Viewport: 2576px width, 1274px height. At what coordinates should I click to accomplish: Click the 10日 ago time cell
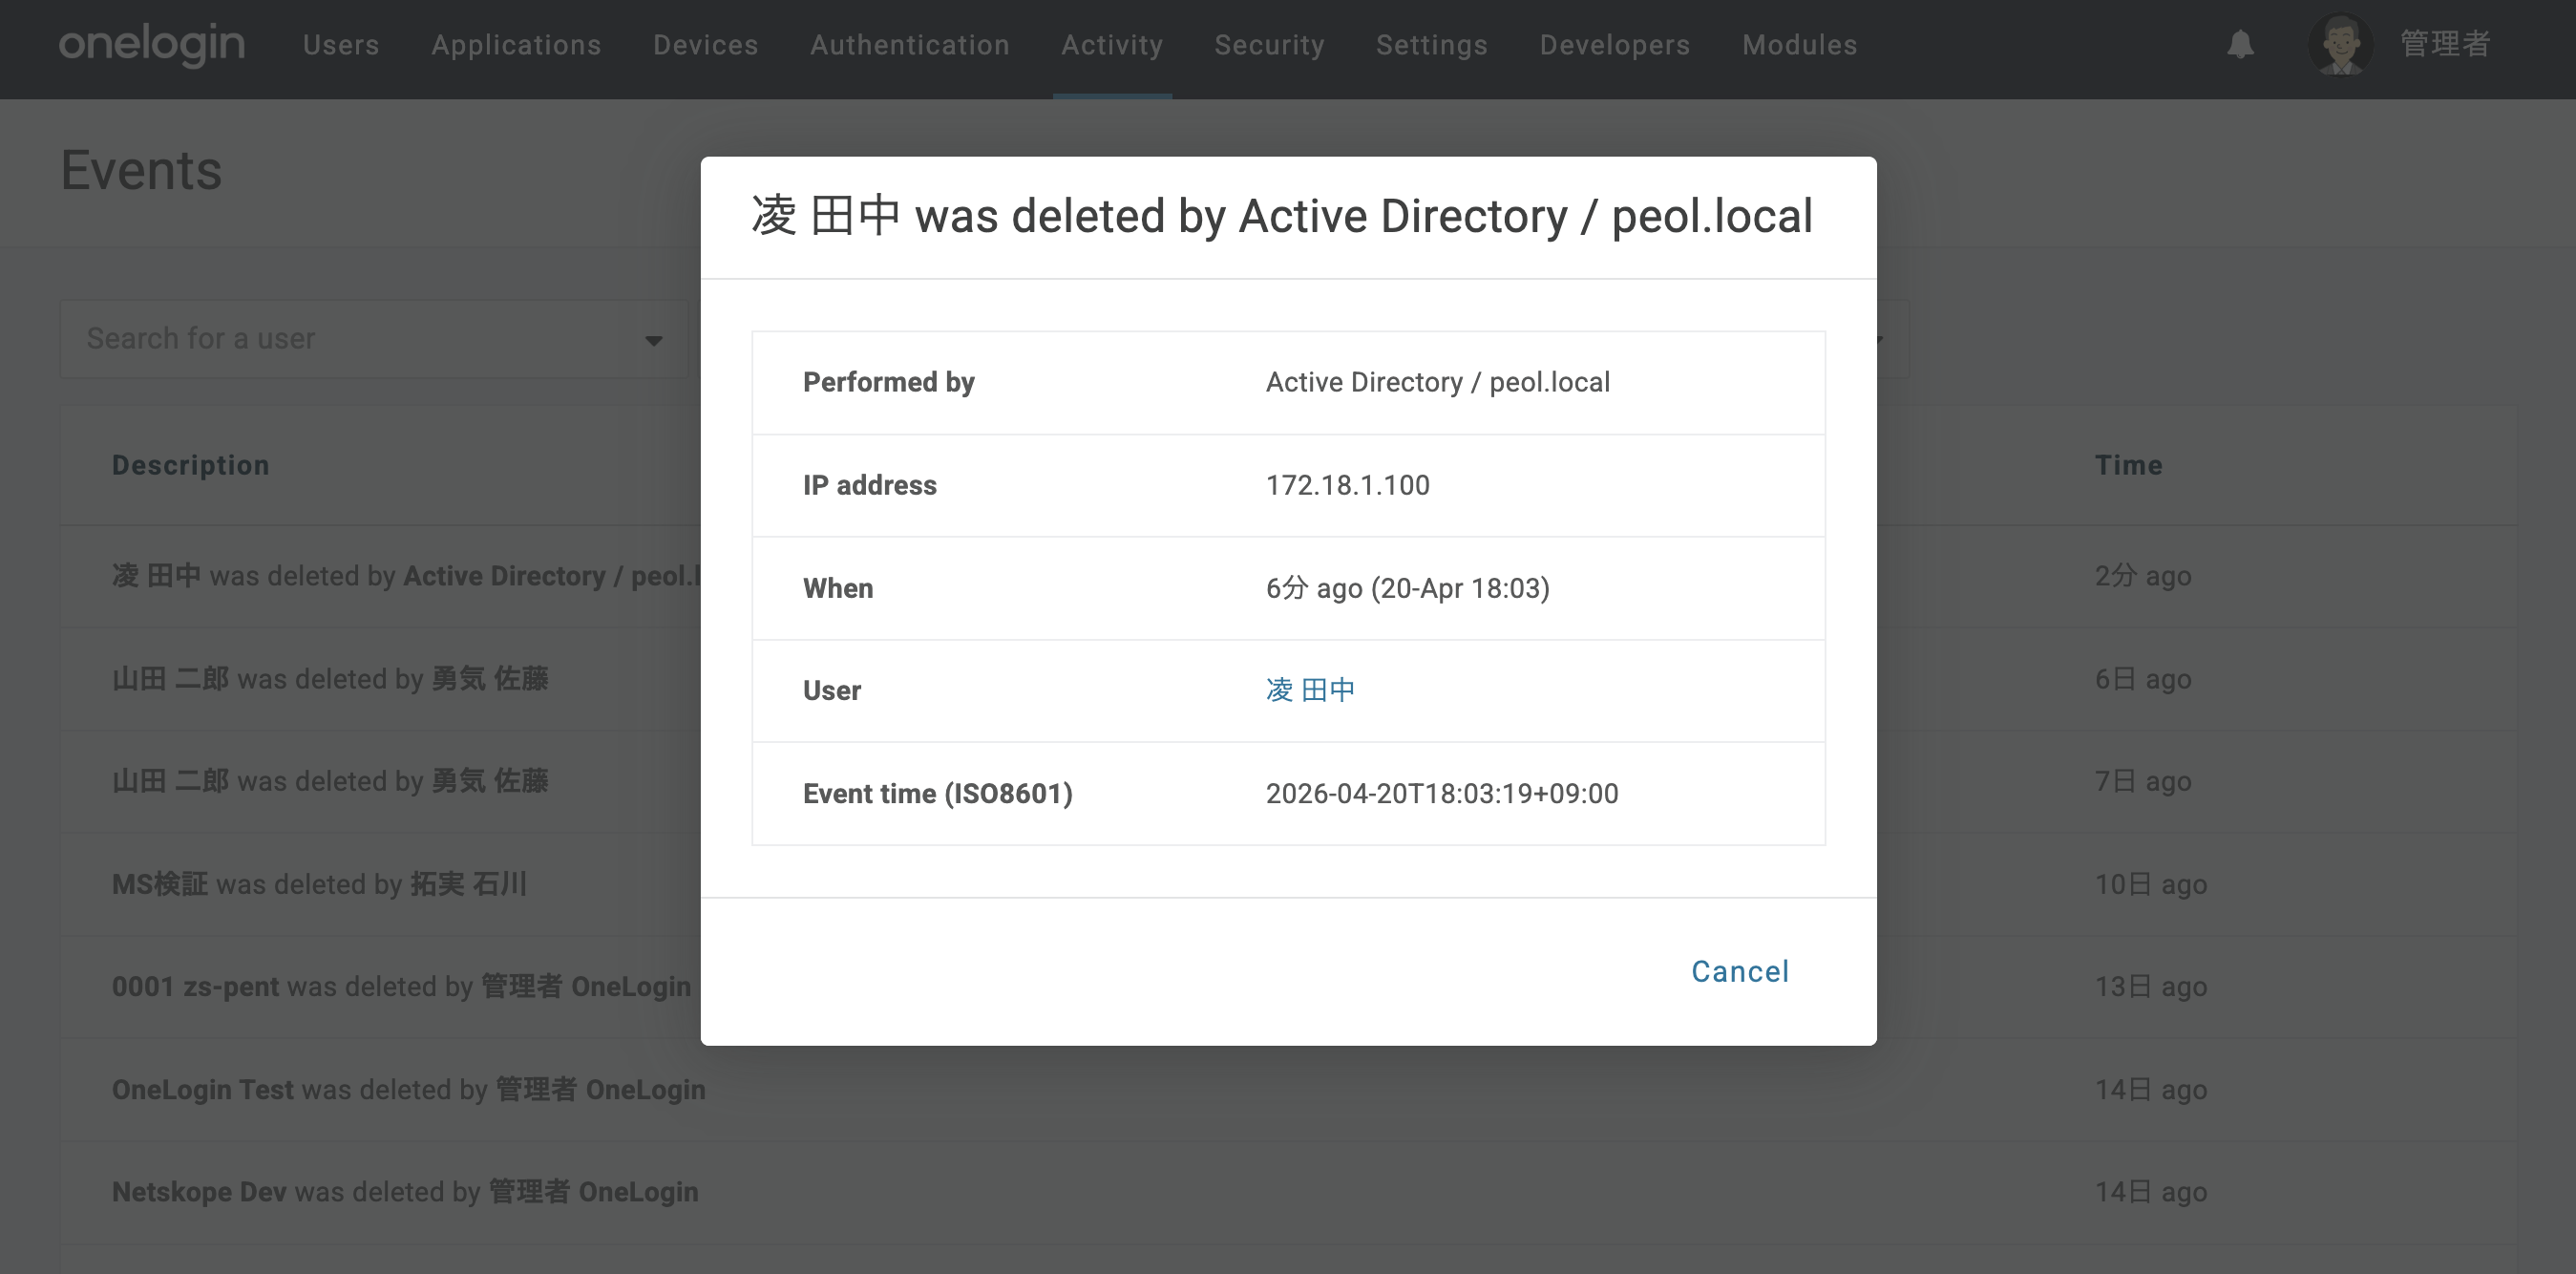point(2151,884)
